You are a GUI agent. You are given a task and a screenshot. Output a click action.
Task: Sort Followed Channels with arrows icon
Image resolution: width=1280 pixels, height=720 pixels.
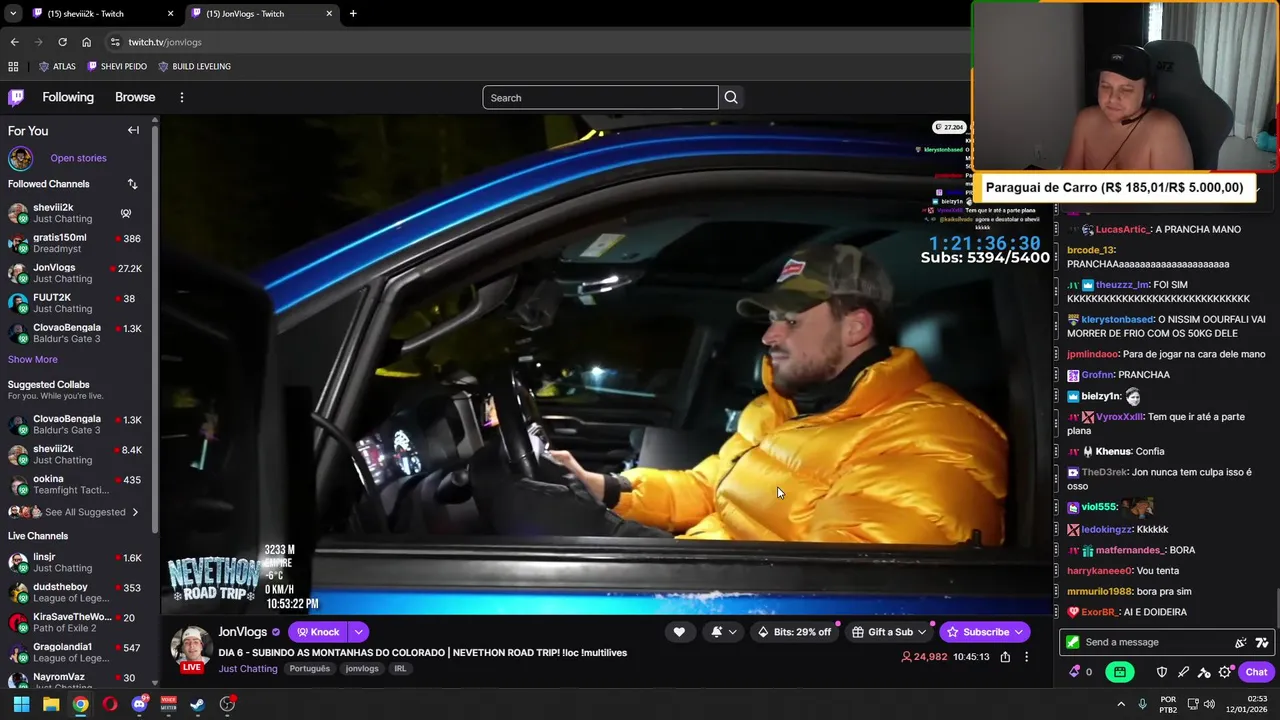pos(132,184)
